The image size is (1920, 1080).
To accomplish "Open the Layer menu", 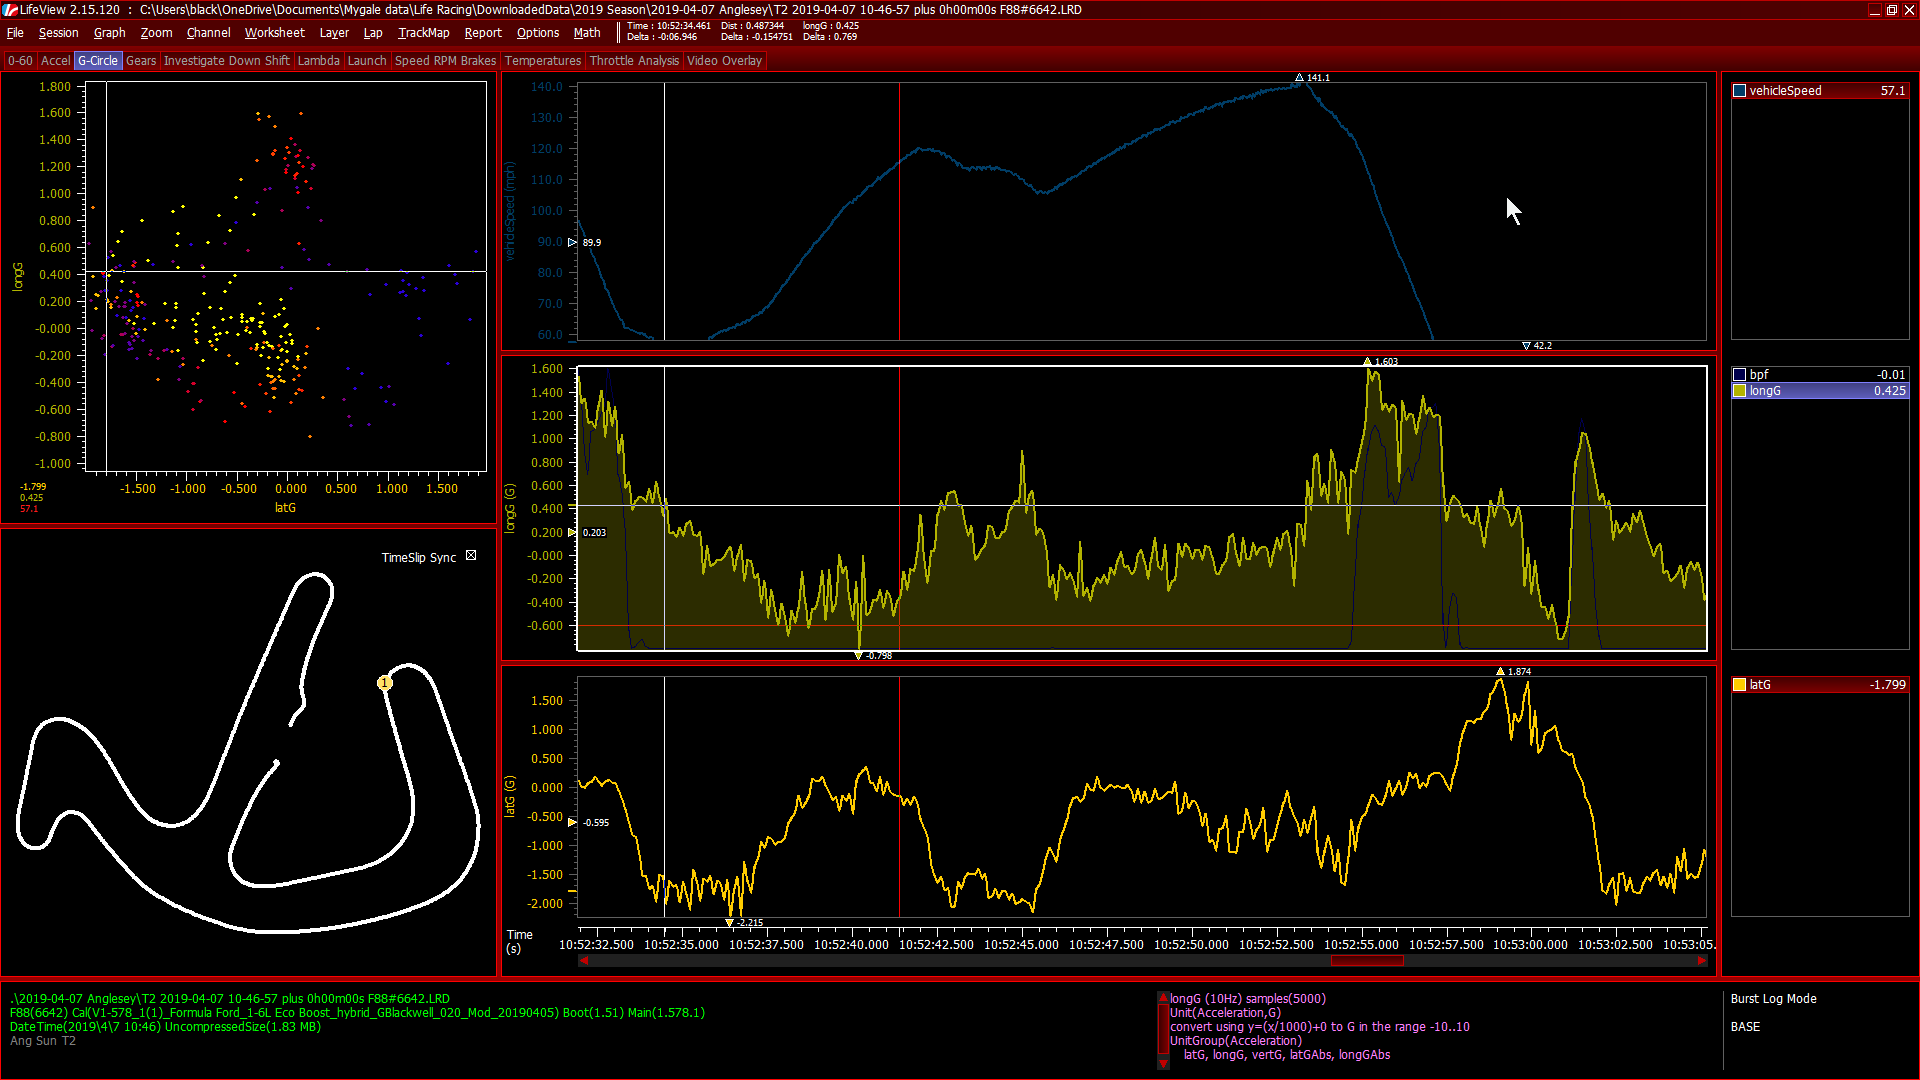I will [x=334, y=33].
